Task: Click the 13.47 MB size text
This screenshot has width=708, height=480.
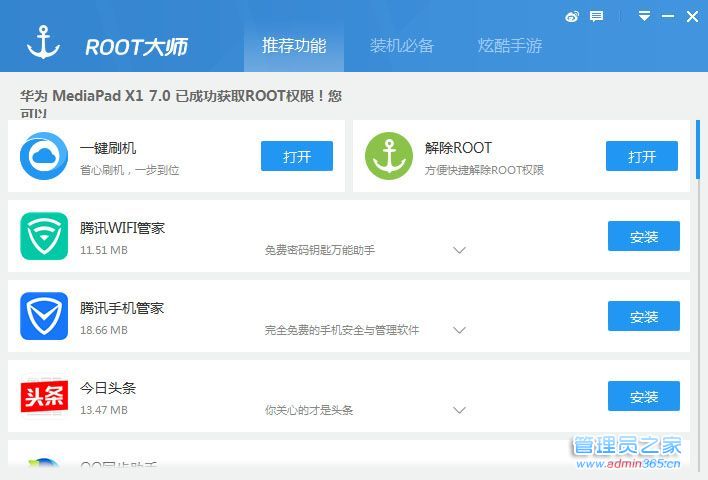Action: click(x=103, y=410)
